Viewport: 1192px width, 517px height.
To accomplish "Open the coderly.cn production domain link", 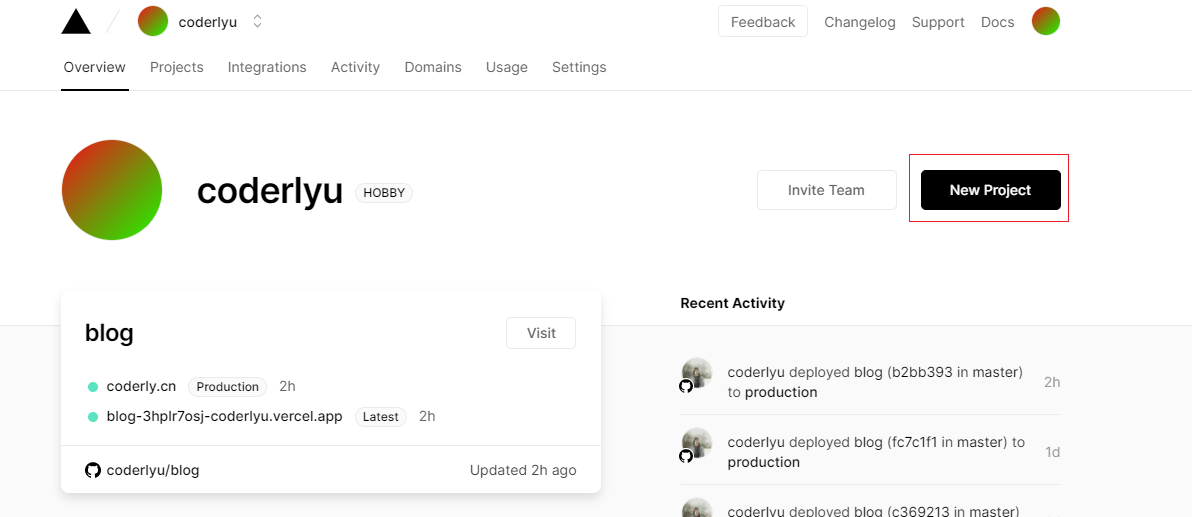I will (141, 386).
